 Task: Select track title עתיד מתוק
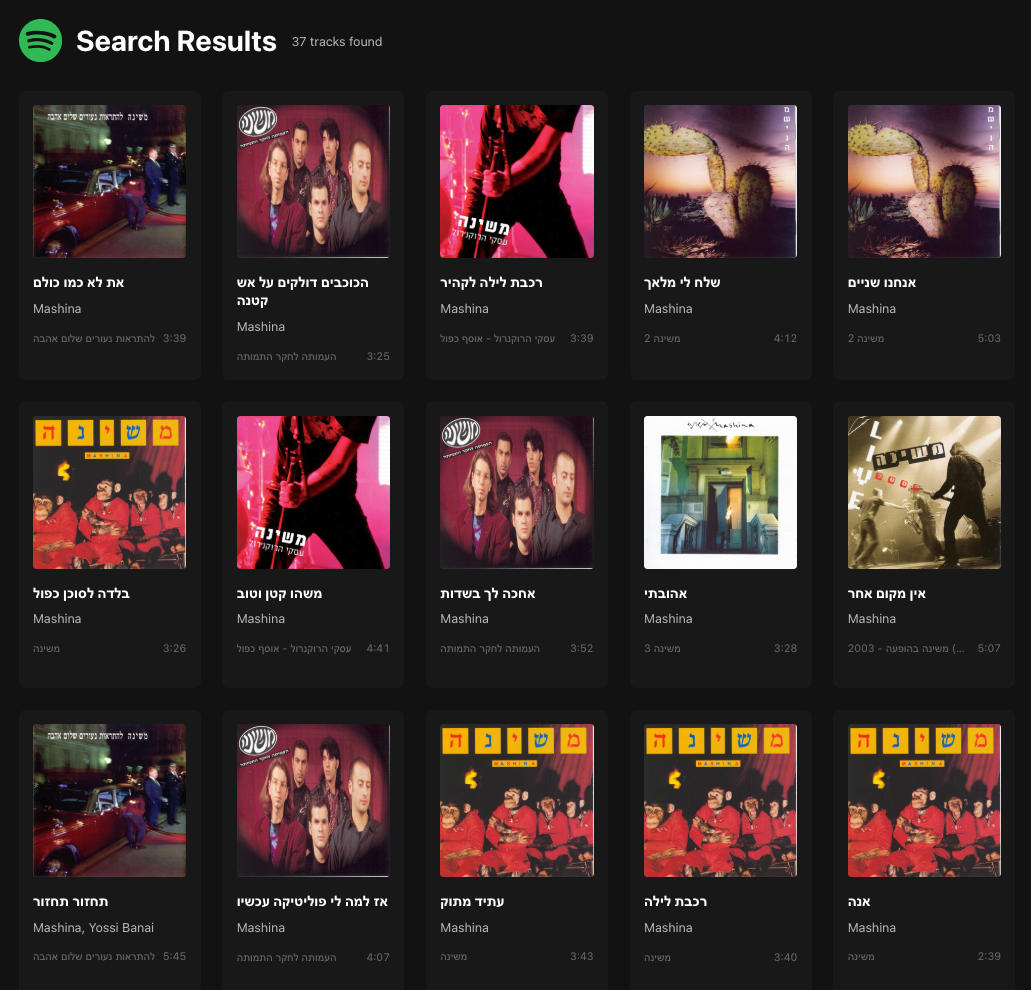pyautogui.click(x=472, y=902)
